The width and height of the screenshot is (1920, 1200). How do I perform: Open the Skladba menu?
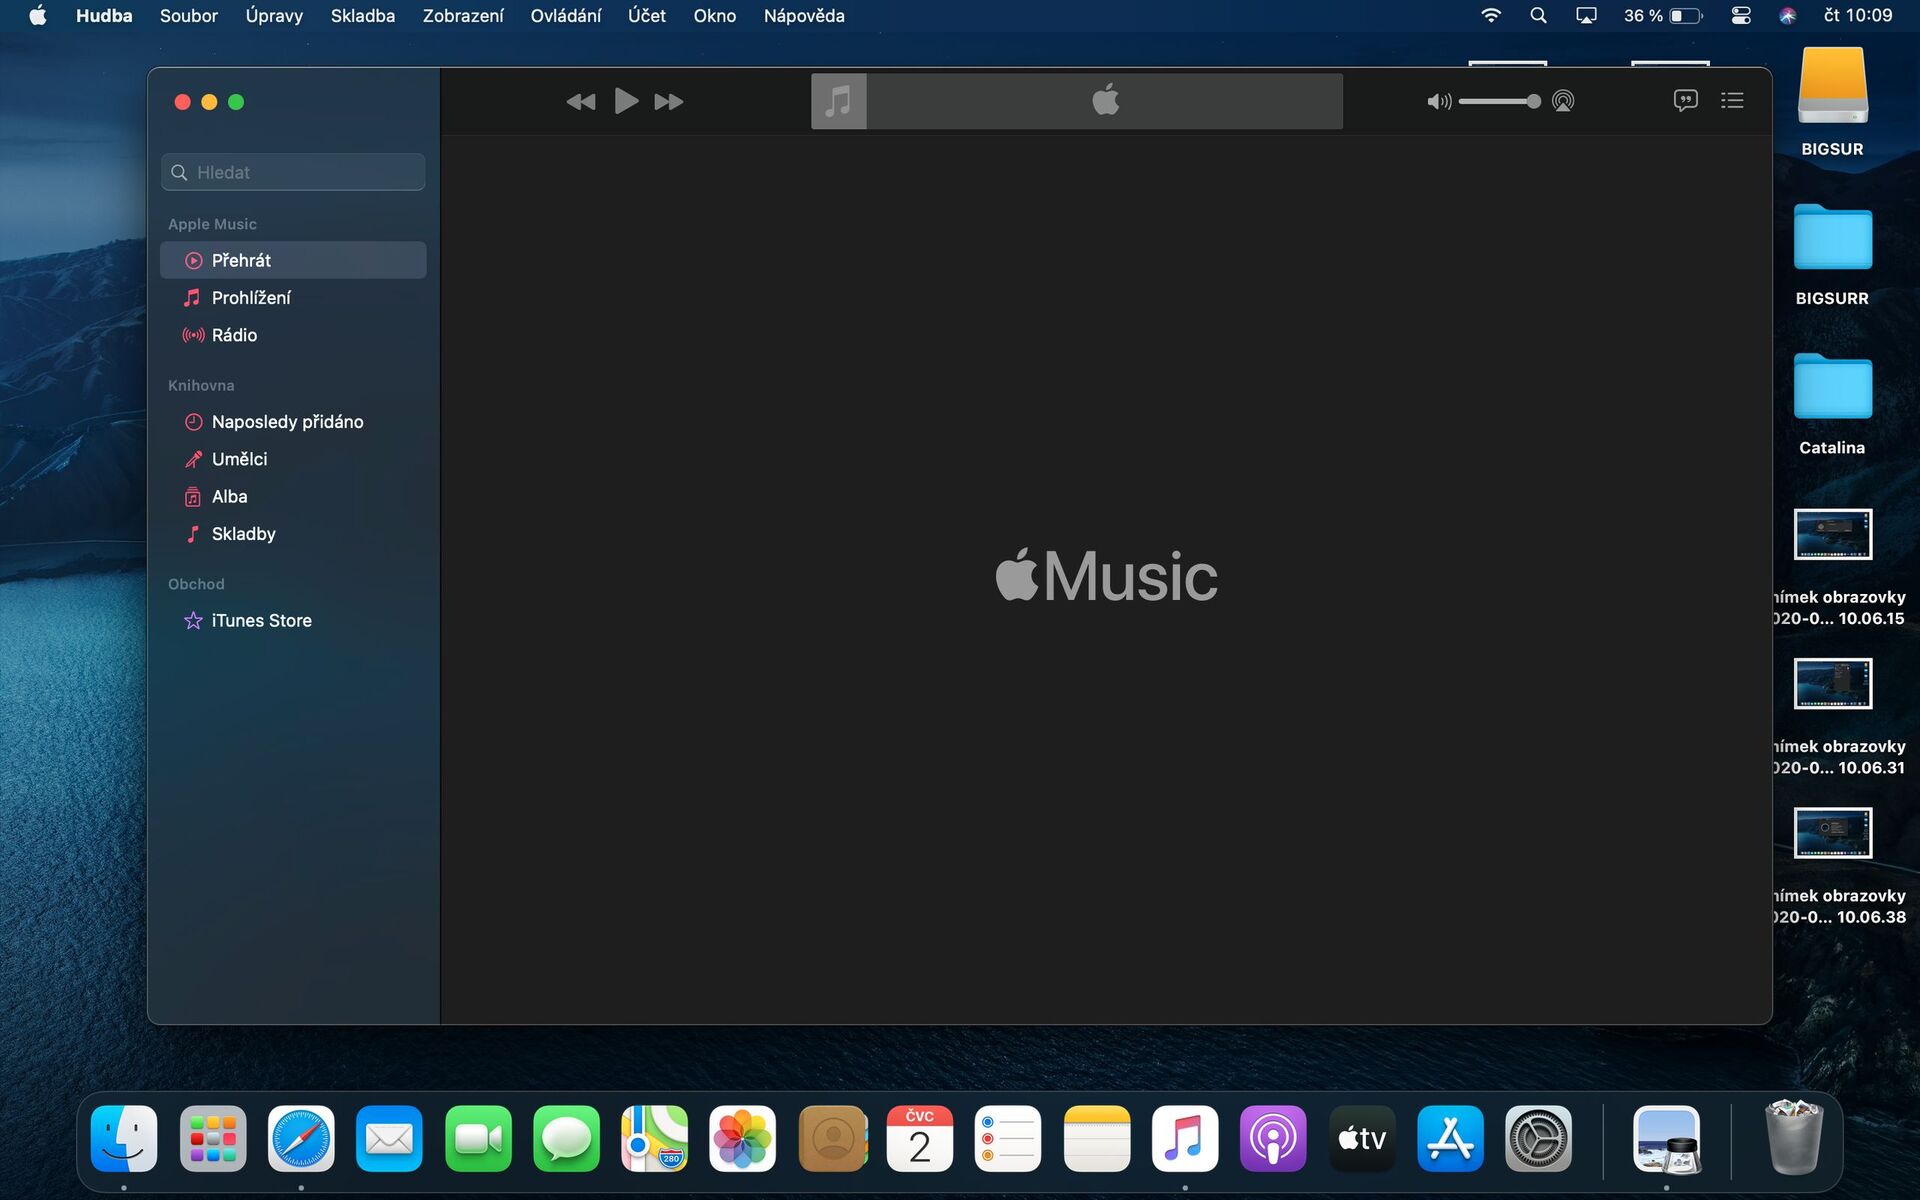point(362,16)
